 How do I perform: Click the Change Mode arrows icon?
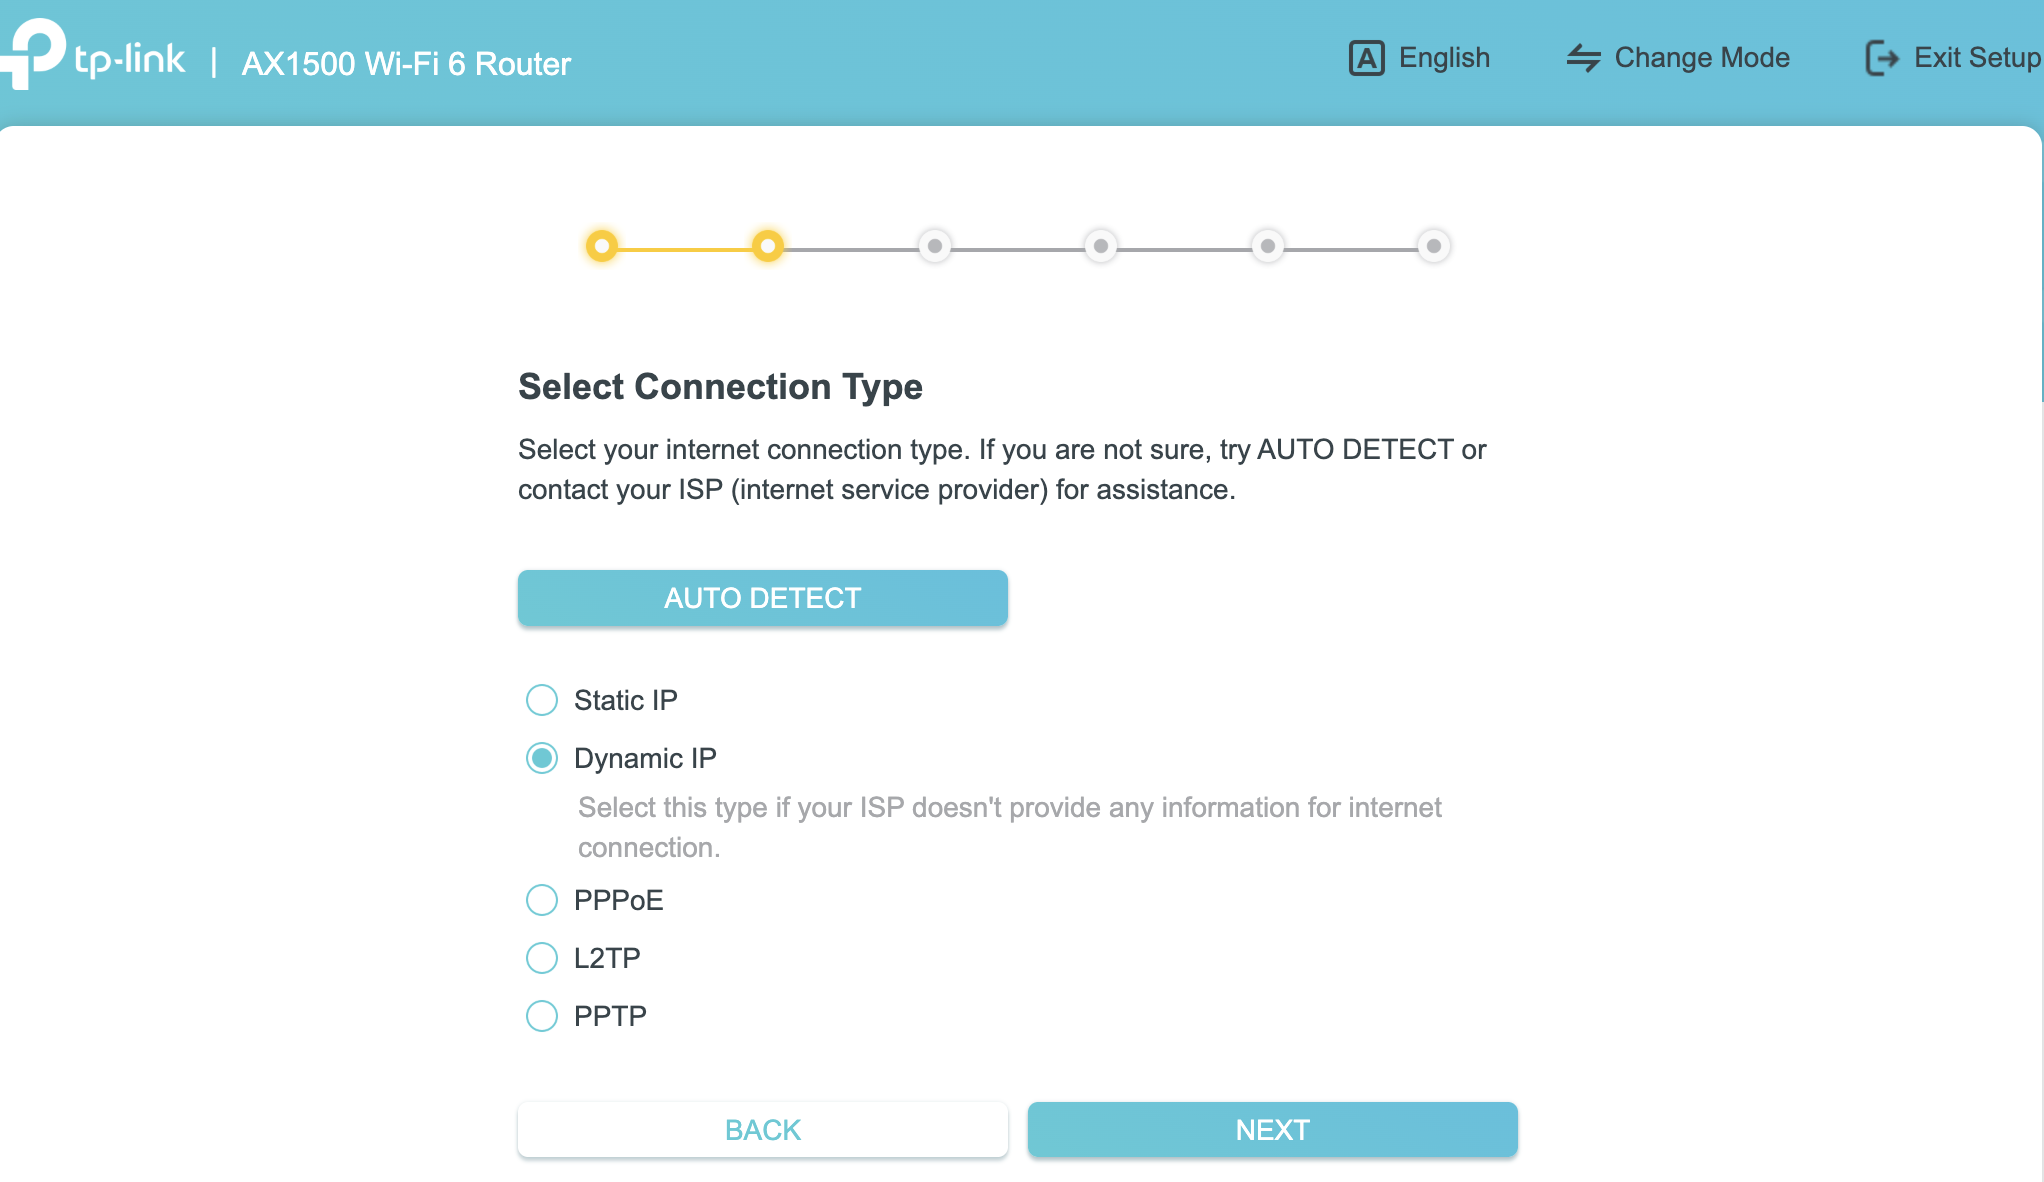(1583, 58)
